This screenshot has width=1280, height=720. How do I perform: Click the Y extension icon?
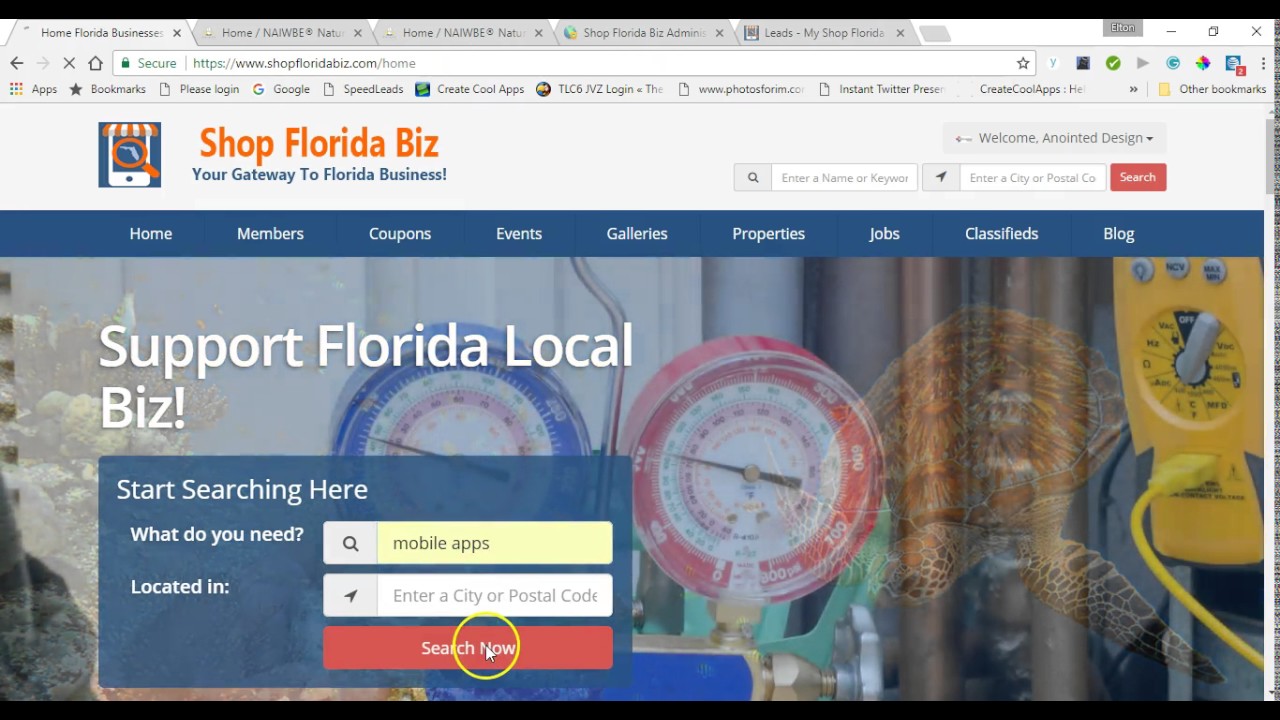coord(1053,63)
